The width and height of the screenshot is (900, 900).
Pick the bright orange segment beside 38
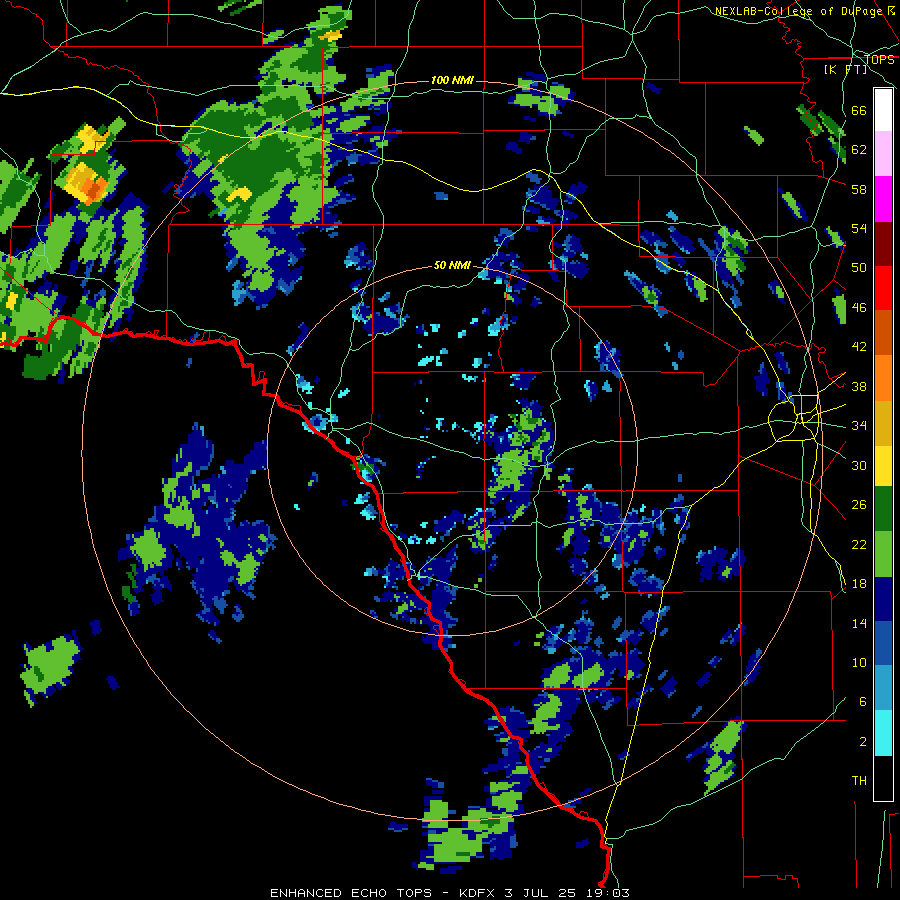(x=883, y=378)
